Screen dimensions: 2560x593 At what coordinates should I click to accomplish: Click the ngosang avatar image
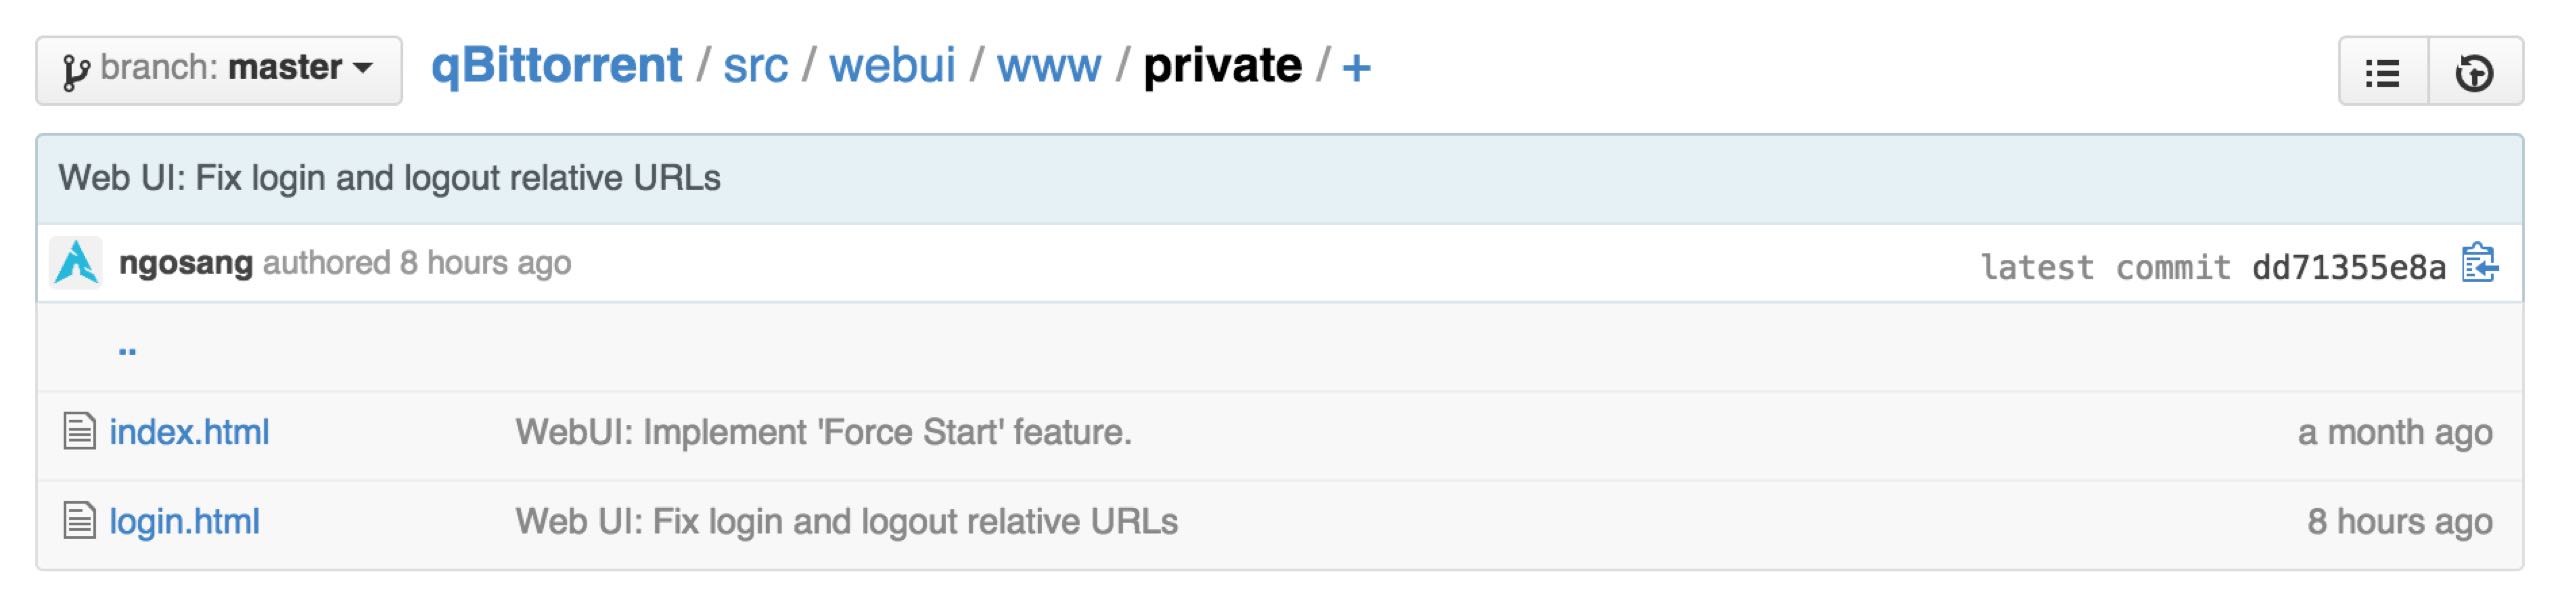(x=76, y=263)
